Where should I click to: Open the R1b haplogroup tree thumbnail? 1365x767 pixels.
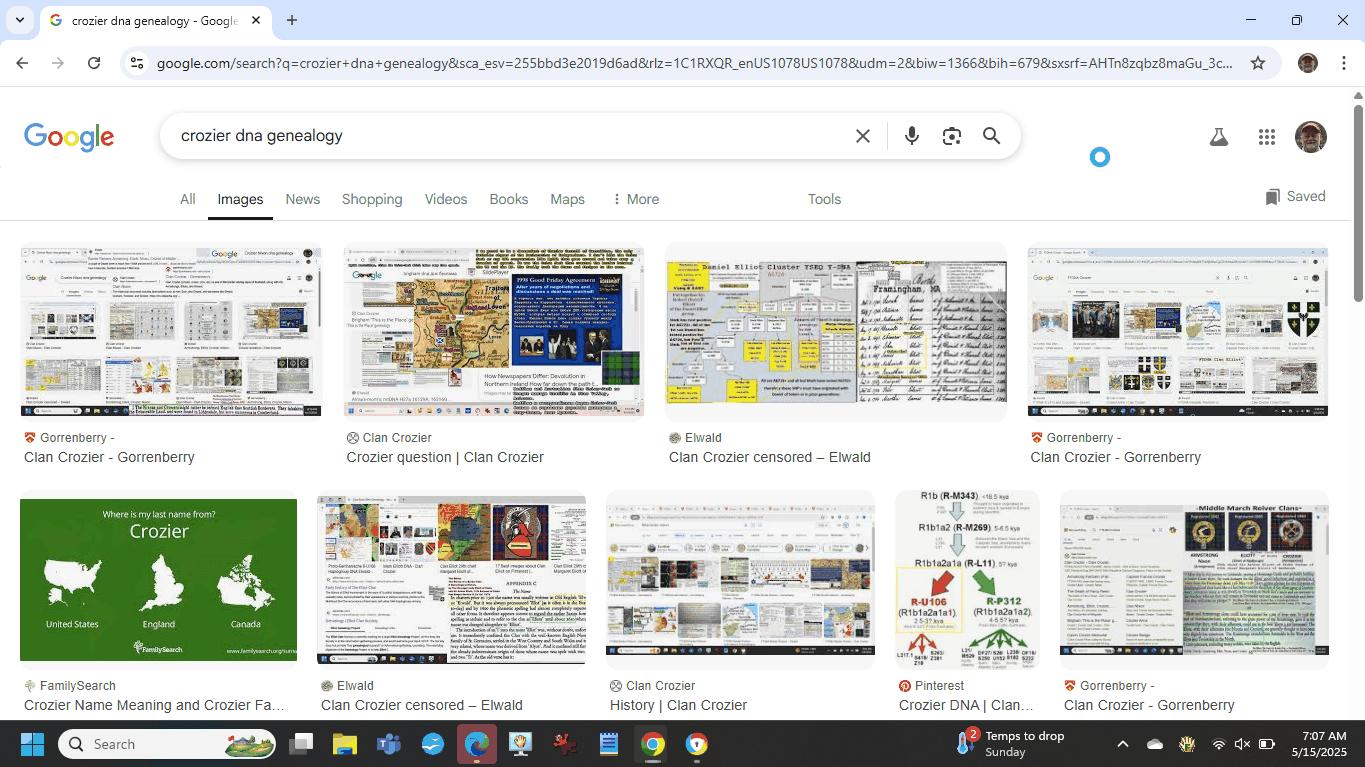click(x=967, y=578)
